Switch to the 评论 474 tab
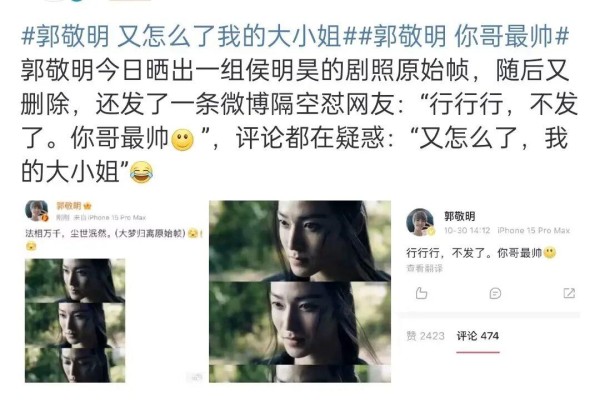Viewport: 600px width, 401px height. (x=478, y=336)
